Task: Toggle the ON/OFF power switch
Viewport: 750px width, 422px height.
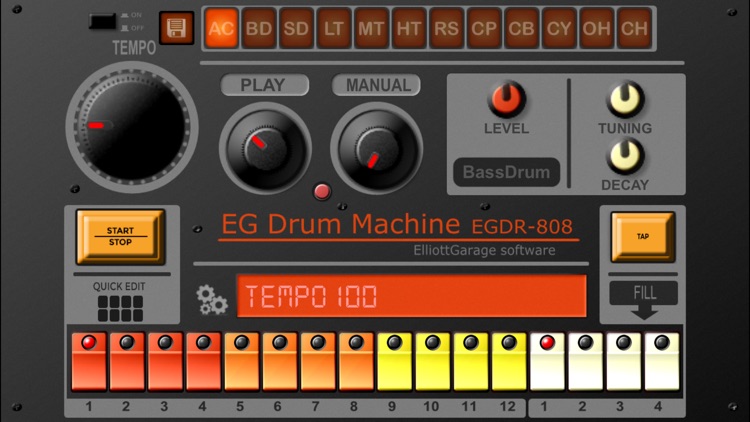Action: (102, 22)
